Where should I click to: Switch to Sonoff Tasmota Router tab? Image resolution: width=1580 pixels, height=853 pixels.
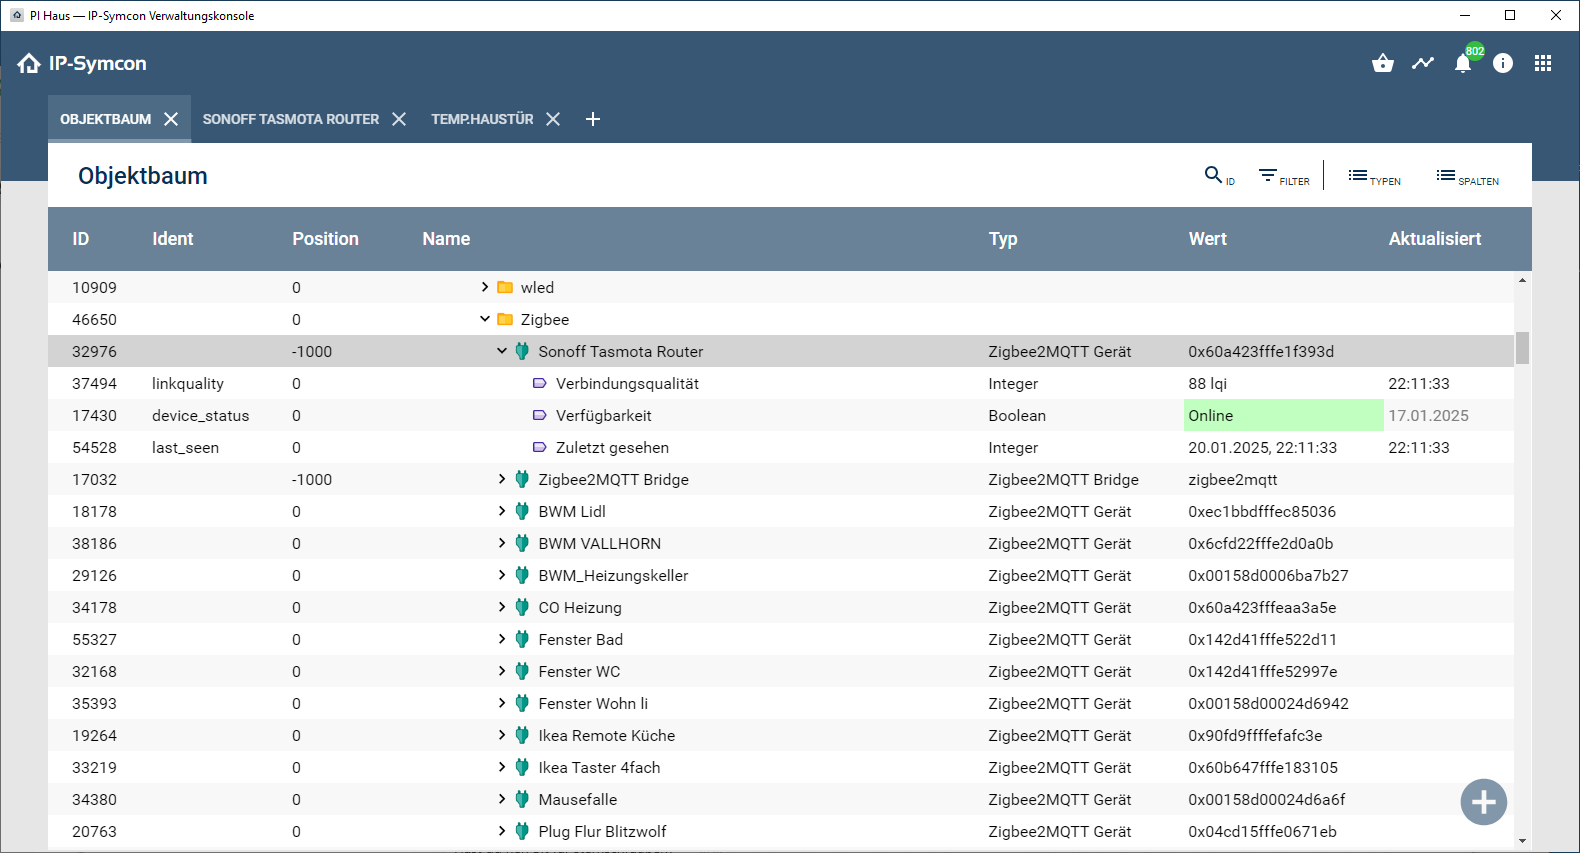tap(291, 119)
